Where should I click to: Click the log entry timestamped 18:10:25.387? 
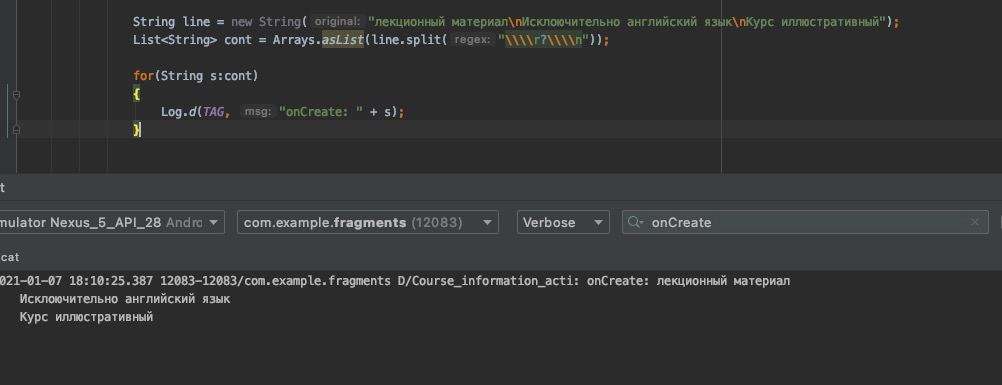(395, 281)
